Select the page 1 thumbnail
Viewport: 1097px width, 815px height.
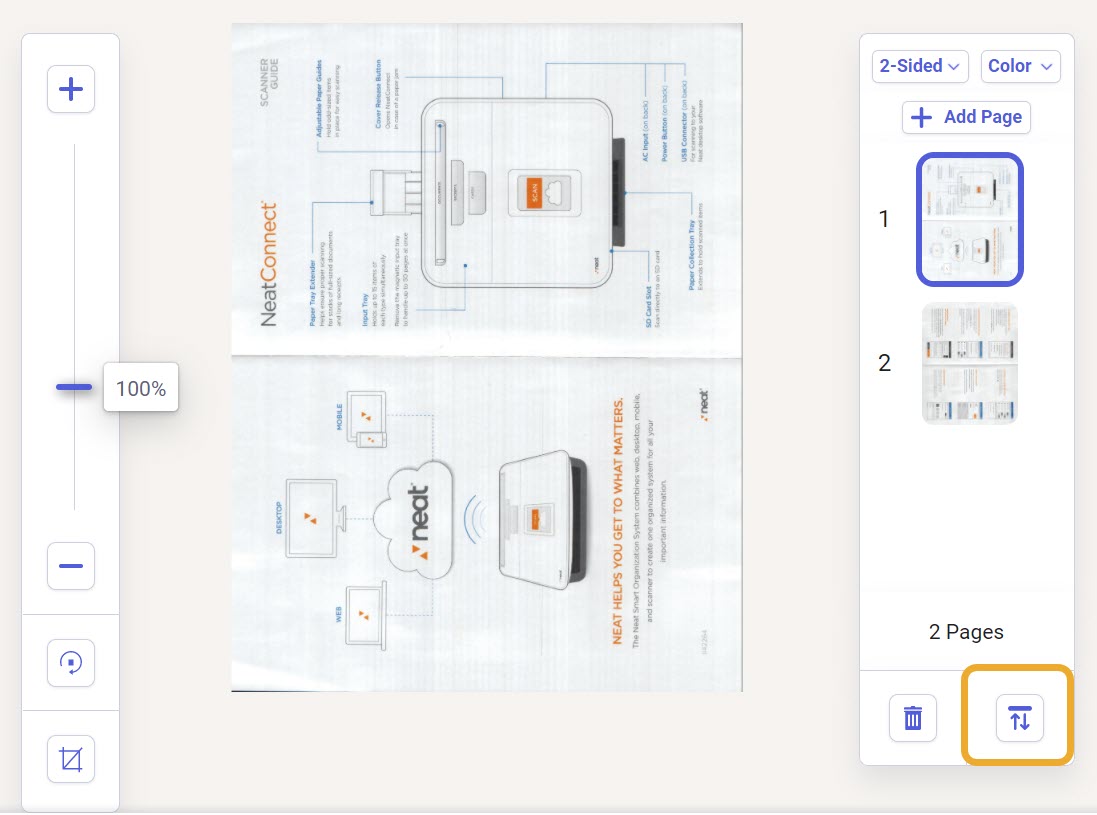pos(969,219)
